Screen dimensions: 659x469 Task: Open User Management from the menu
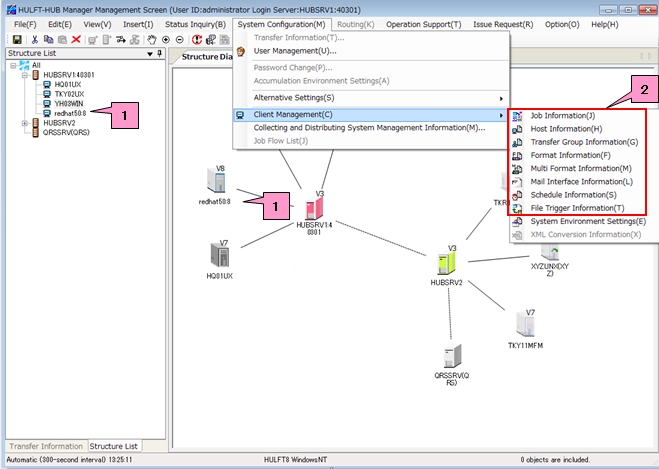[x=294, y=50]
